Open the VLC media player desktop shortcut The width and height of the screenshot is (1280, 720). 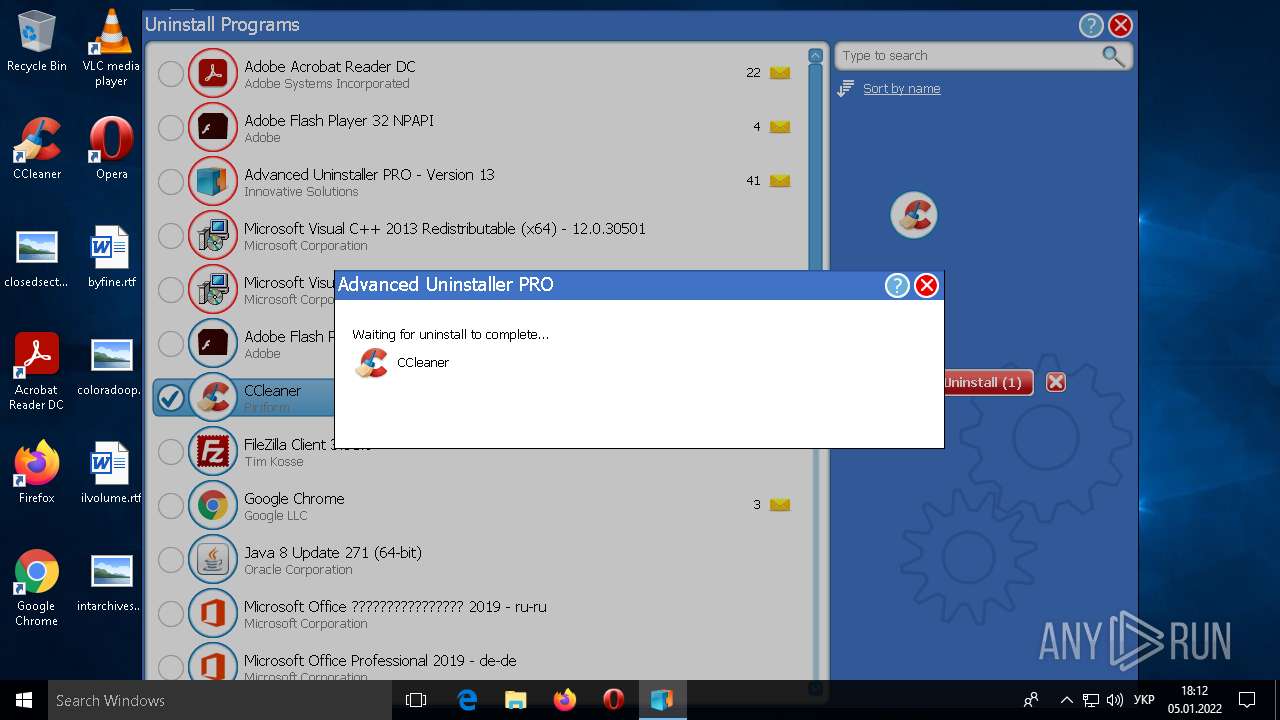(111, 48)
